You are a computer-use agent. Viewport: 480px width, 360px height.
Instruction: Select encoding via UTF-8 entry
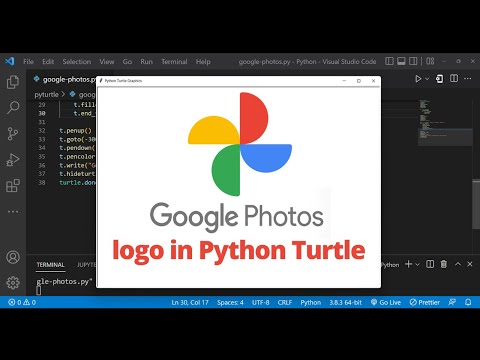pos(261,302)
